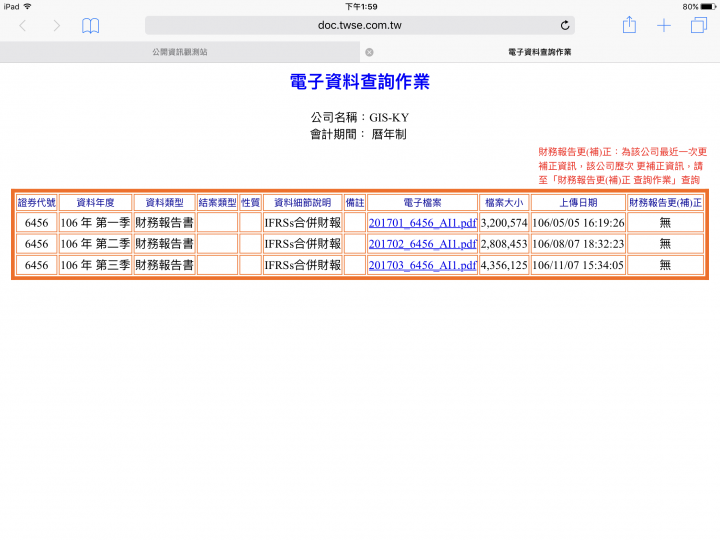The height and width of the screenshot is (540, 720).
Task: Add a new tab with plus icon
Action: pyautogui.click(x=664, y=26)
